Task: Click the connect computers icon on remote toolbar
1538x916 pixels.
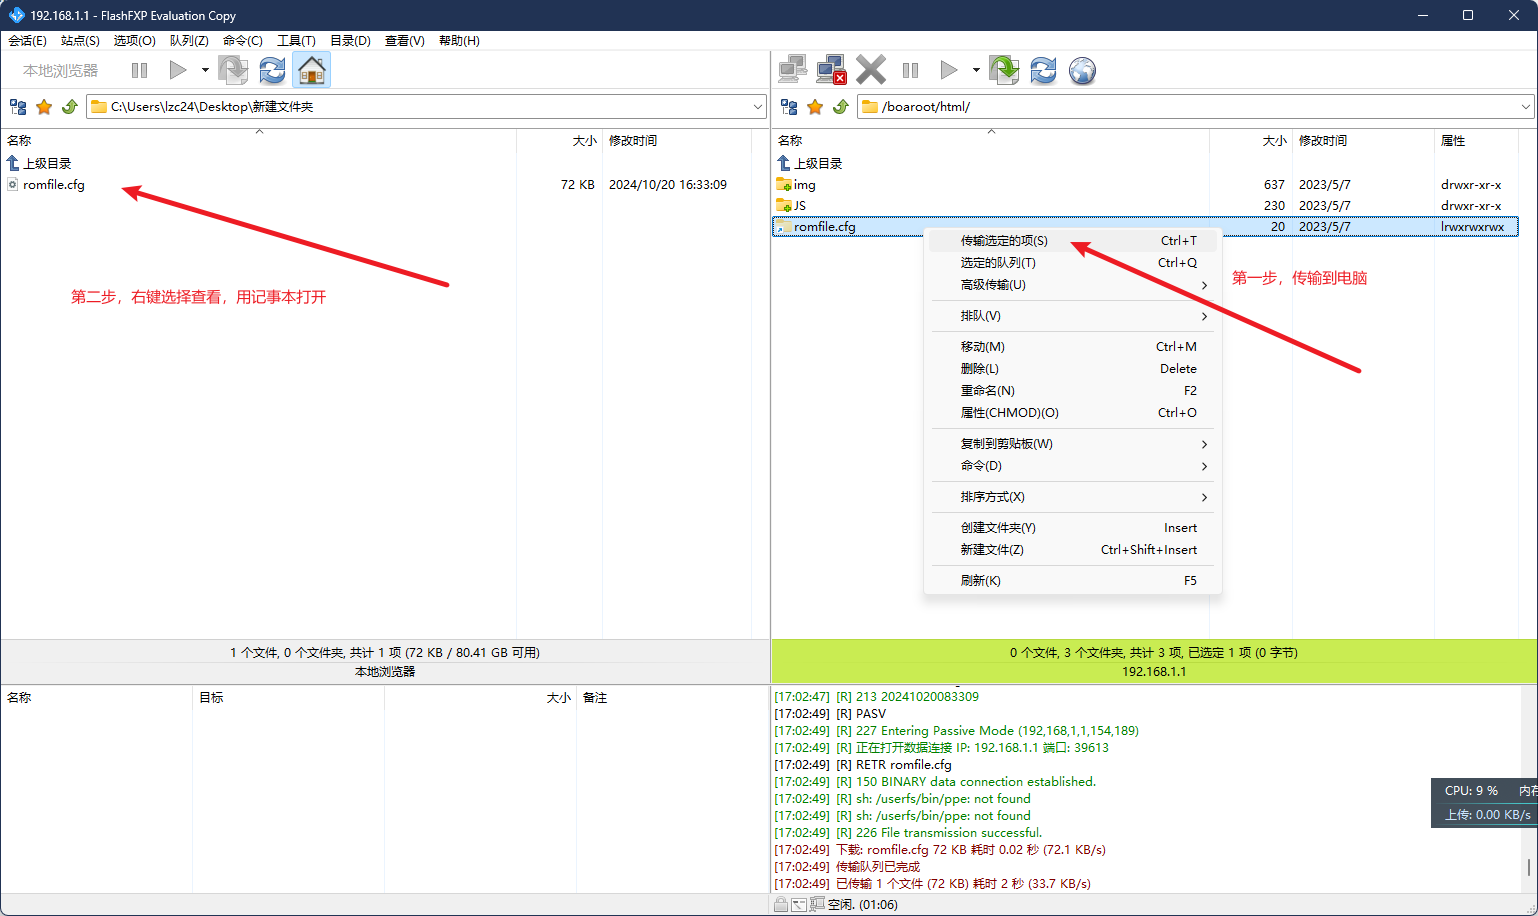Action: 792,70
